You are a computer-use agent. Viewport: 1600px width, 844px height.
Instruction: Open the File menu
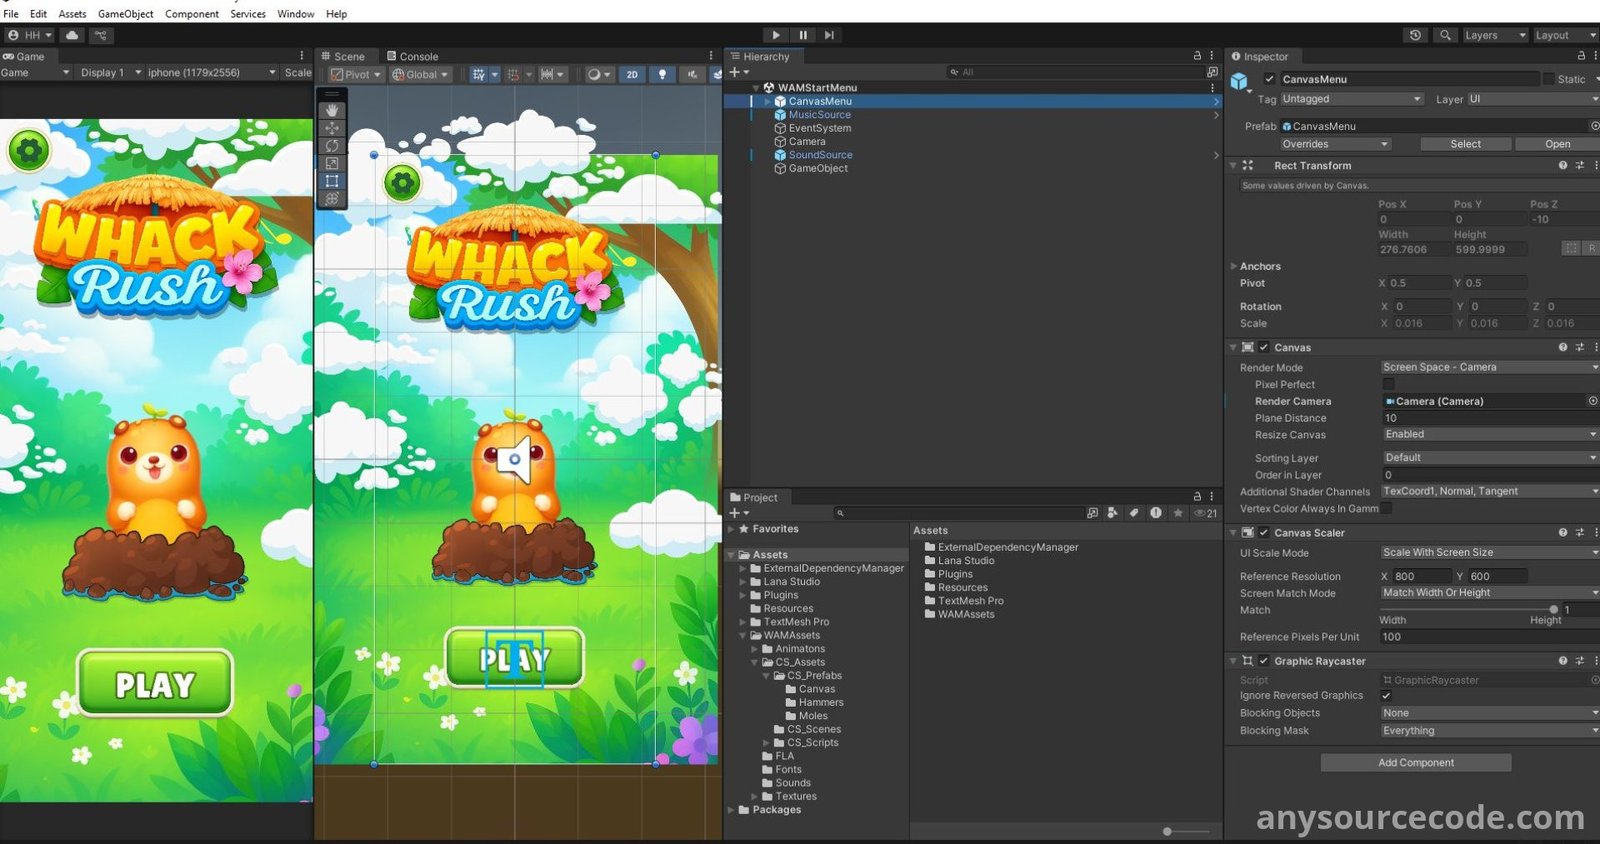pyautogui.click(x=11, y=14)
